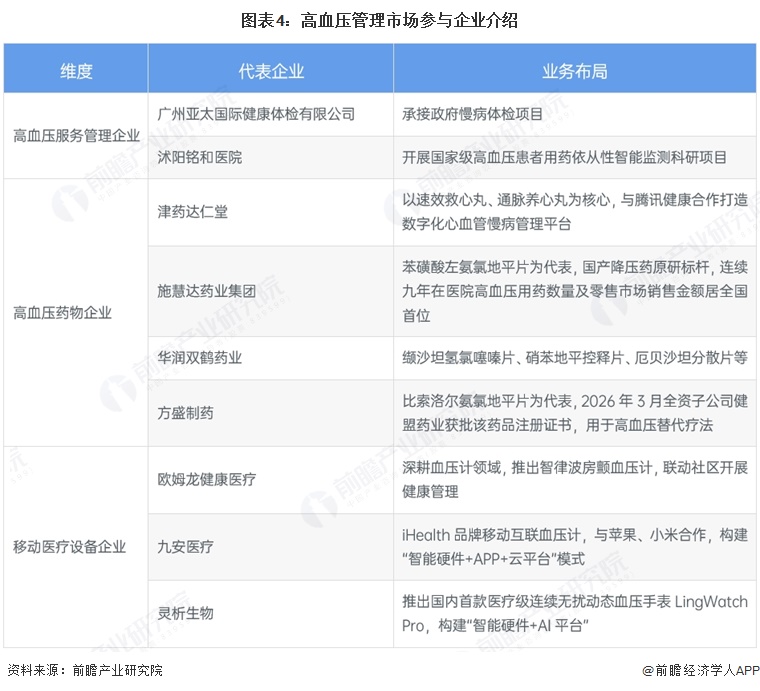Click the iHealth 品牌移动互联血压计 description
Screen dimensions: 760x691
point(575,547)
